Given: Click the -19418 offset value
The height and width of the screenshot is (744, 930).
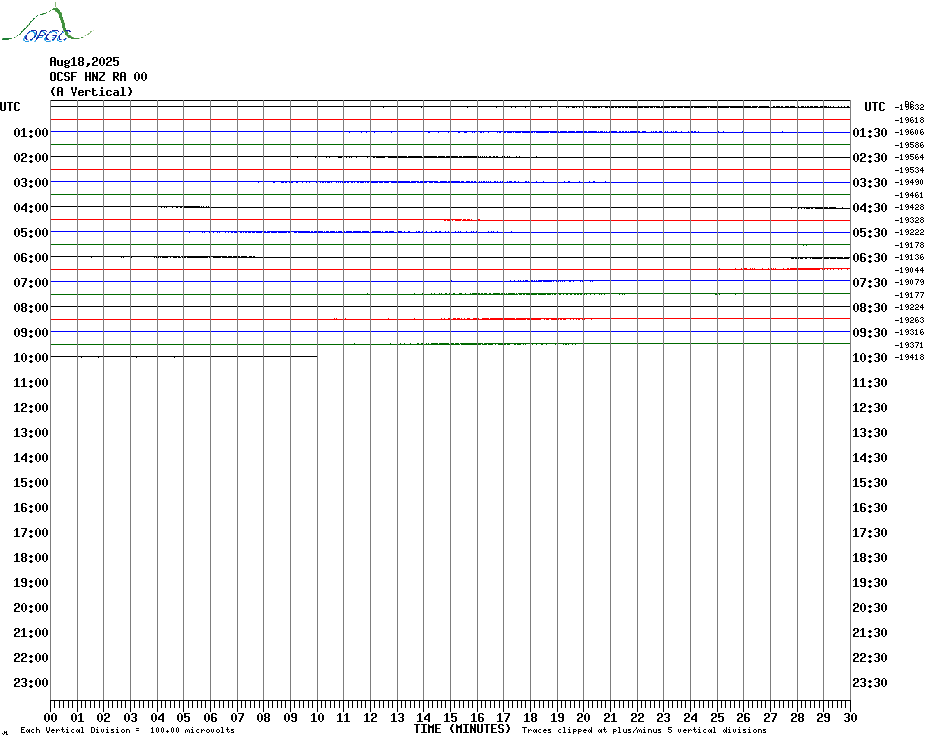Looking at the screenshot, I should click(909, 357).
